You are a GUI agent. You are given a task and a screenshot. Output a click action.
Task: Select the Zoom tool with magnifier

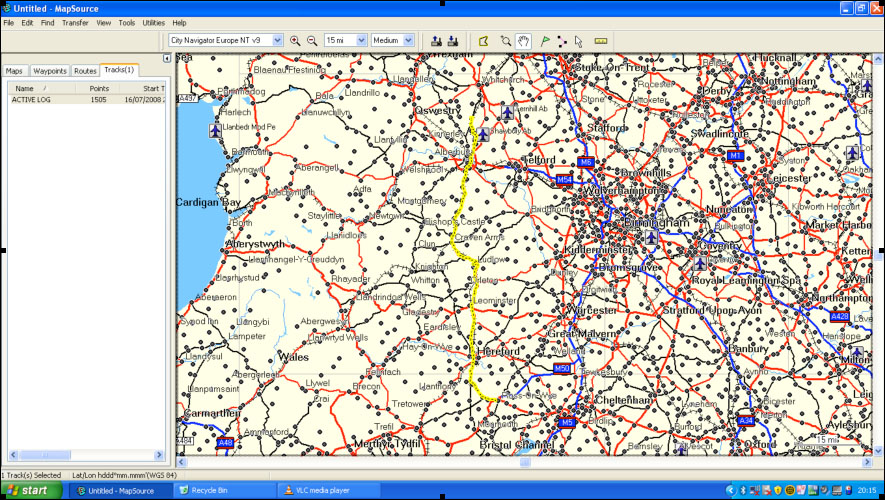pyautogui.click(x=506, y=41)
